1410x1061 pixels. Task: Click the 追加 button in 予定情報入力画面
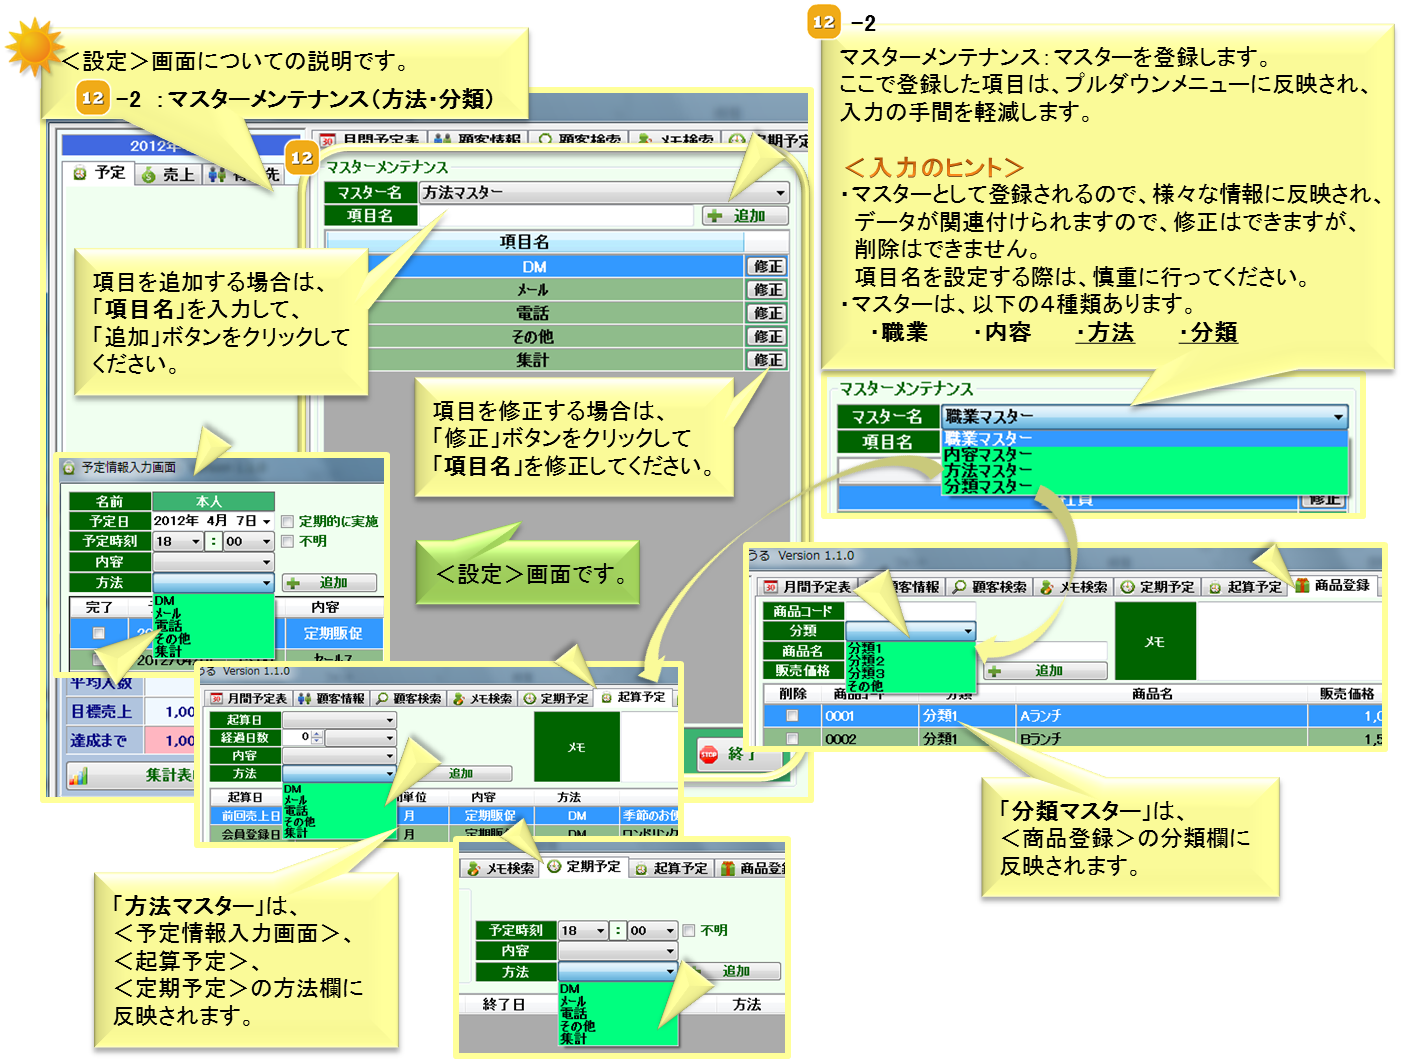click(330, 583)
